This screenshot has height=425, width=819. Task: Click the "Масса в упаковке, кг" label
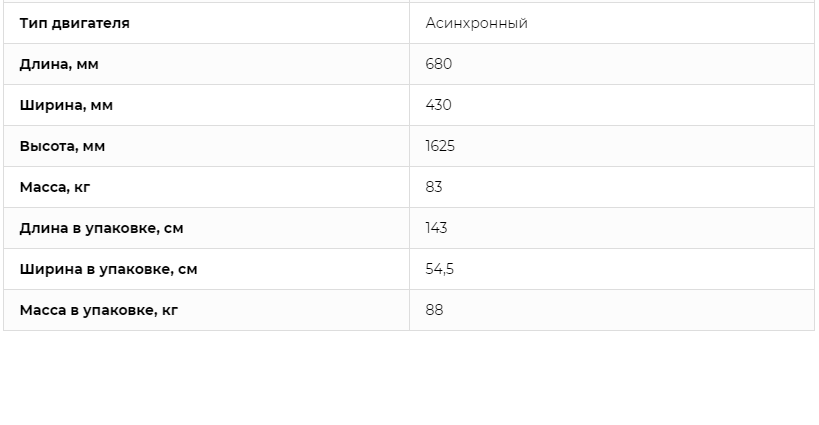(x=99, y=310)
